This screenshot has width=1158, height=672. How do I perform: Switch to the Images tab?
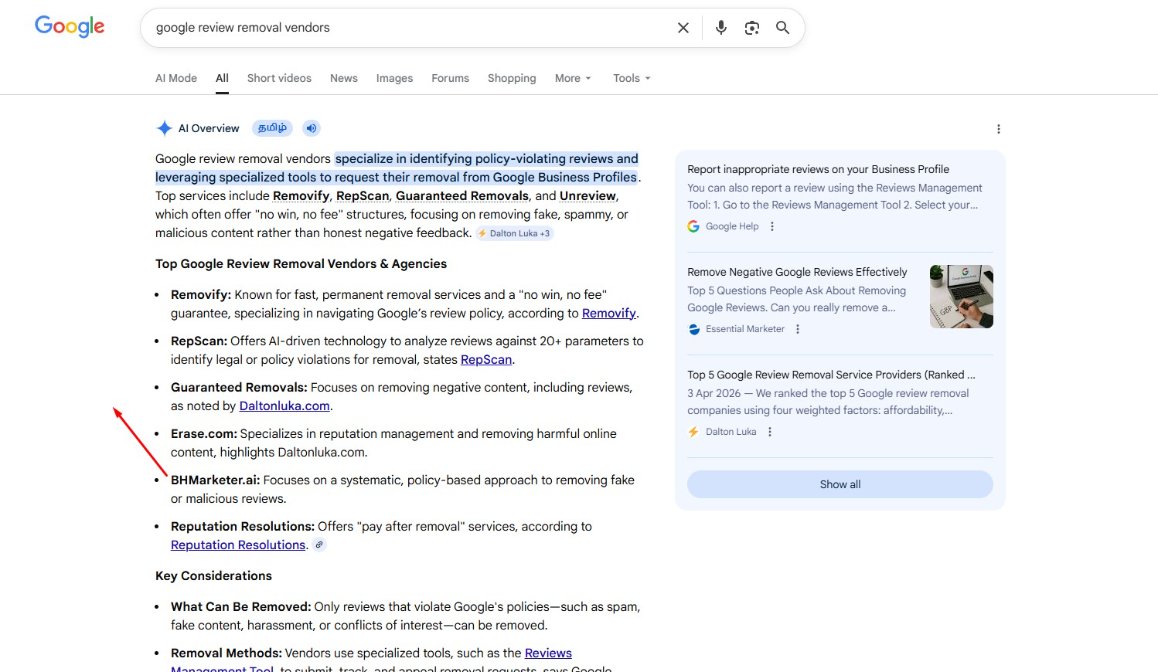394,78
